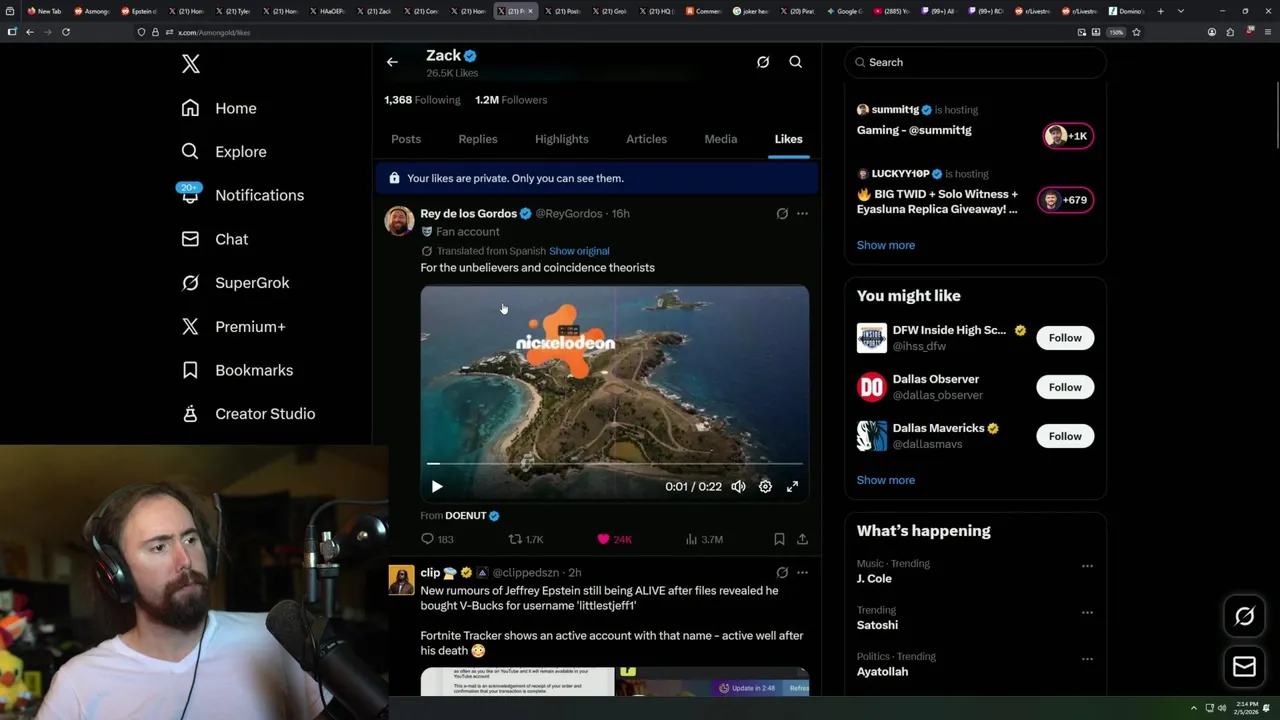Join LUCKYY10P hosted space
The width and height of the screenshot is (1280, 720).
[x=1066, y=200]
